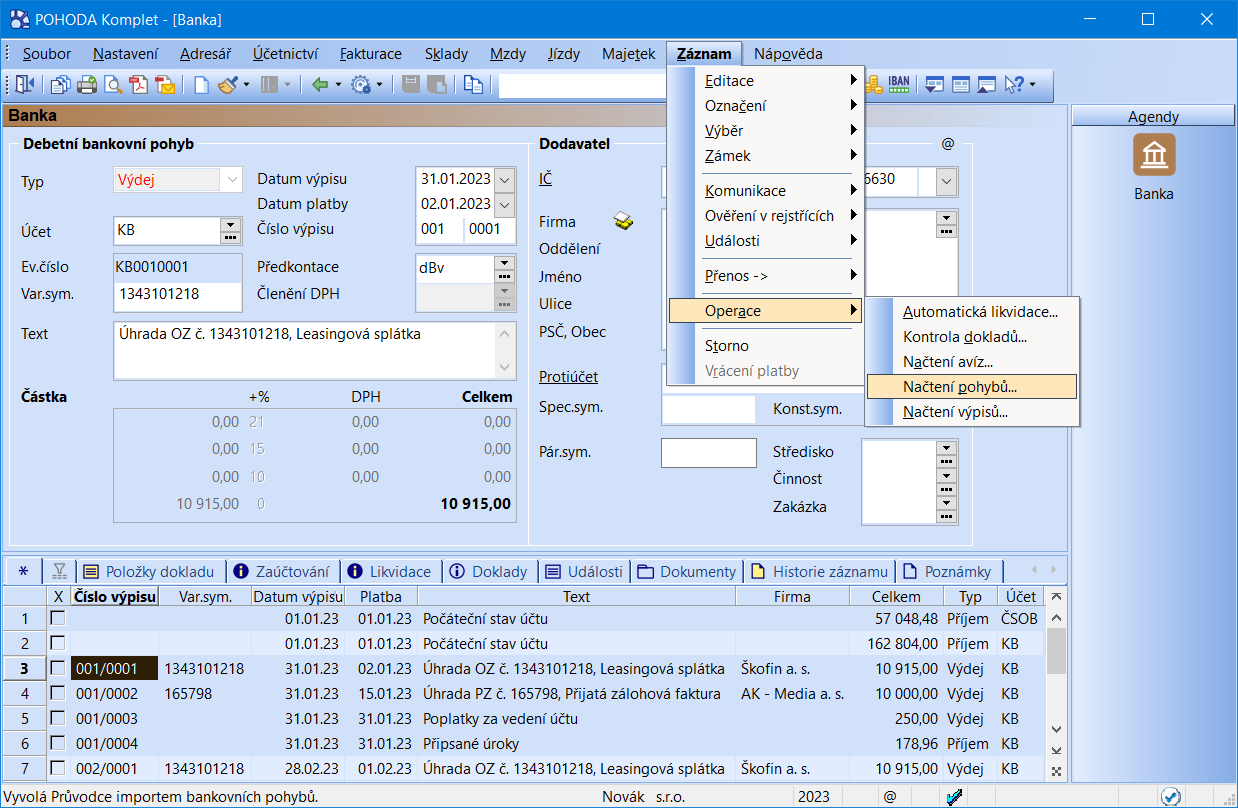Open the Účet KB dropdown
This screenshot has height=808, width=1238.
pos(231,225)
